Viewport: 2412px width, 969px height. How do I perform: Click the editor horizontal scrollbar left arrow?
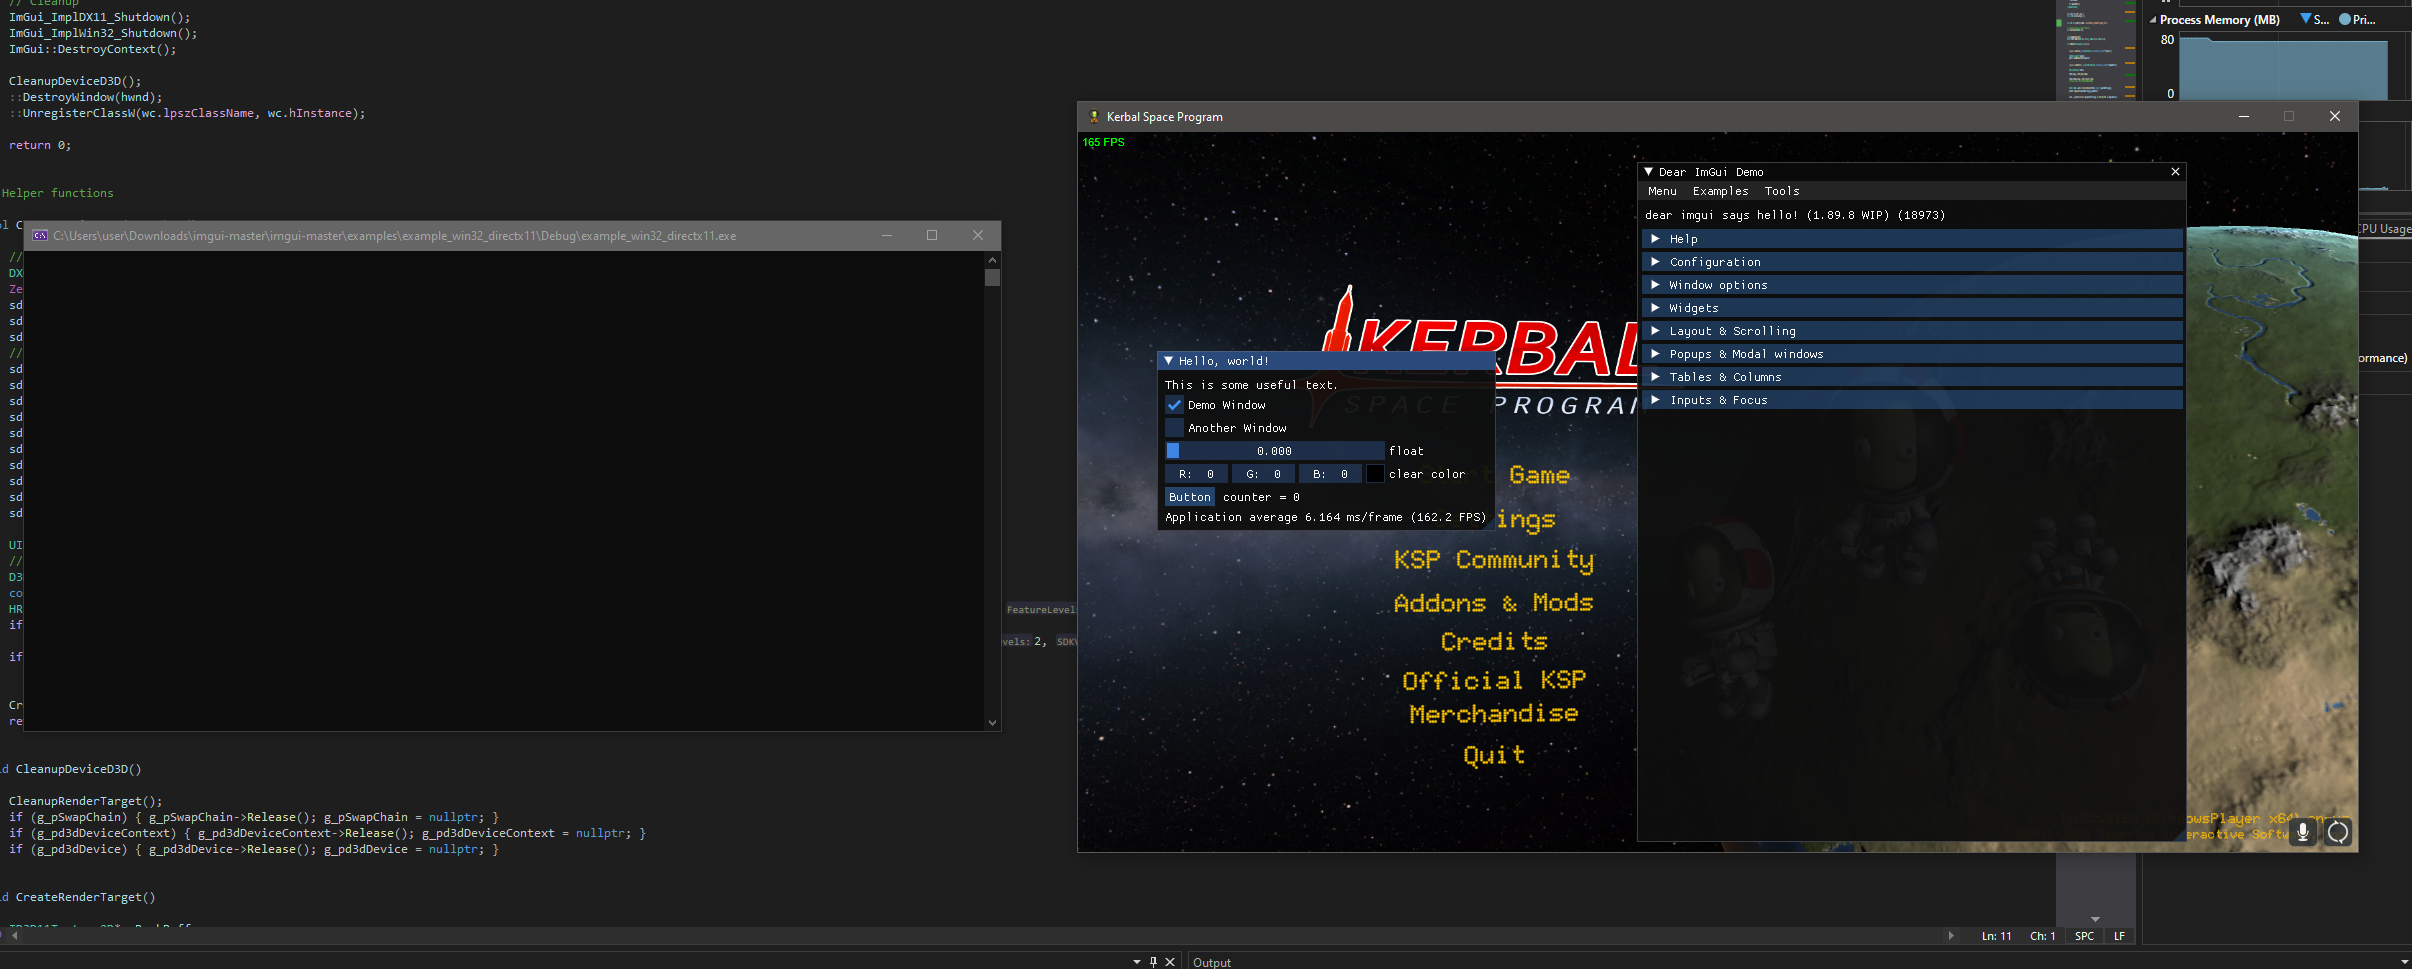pos(14,936)
